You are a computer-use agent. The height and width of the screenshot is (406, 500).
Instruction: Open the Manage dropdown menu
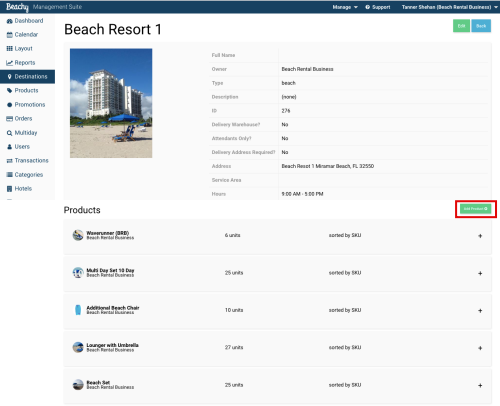coord(345,7)
